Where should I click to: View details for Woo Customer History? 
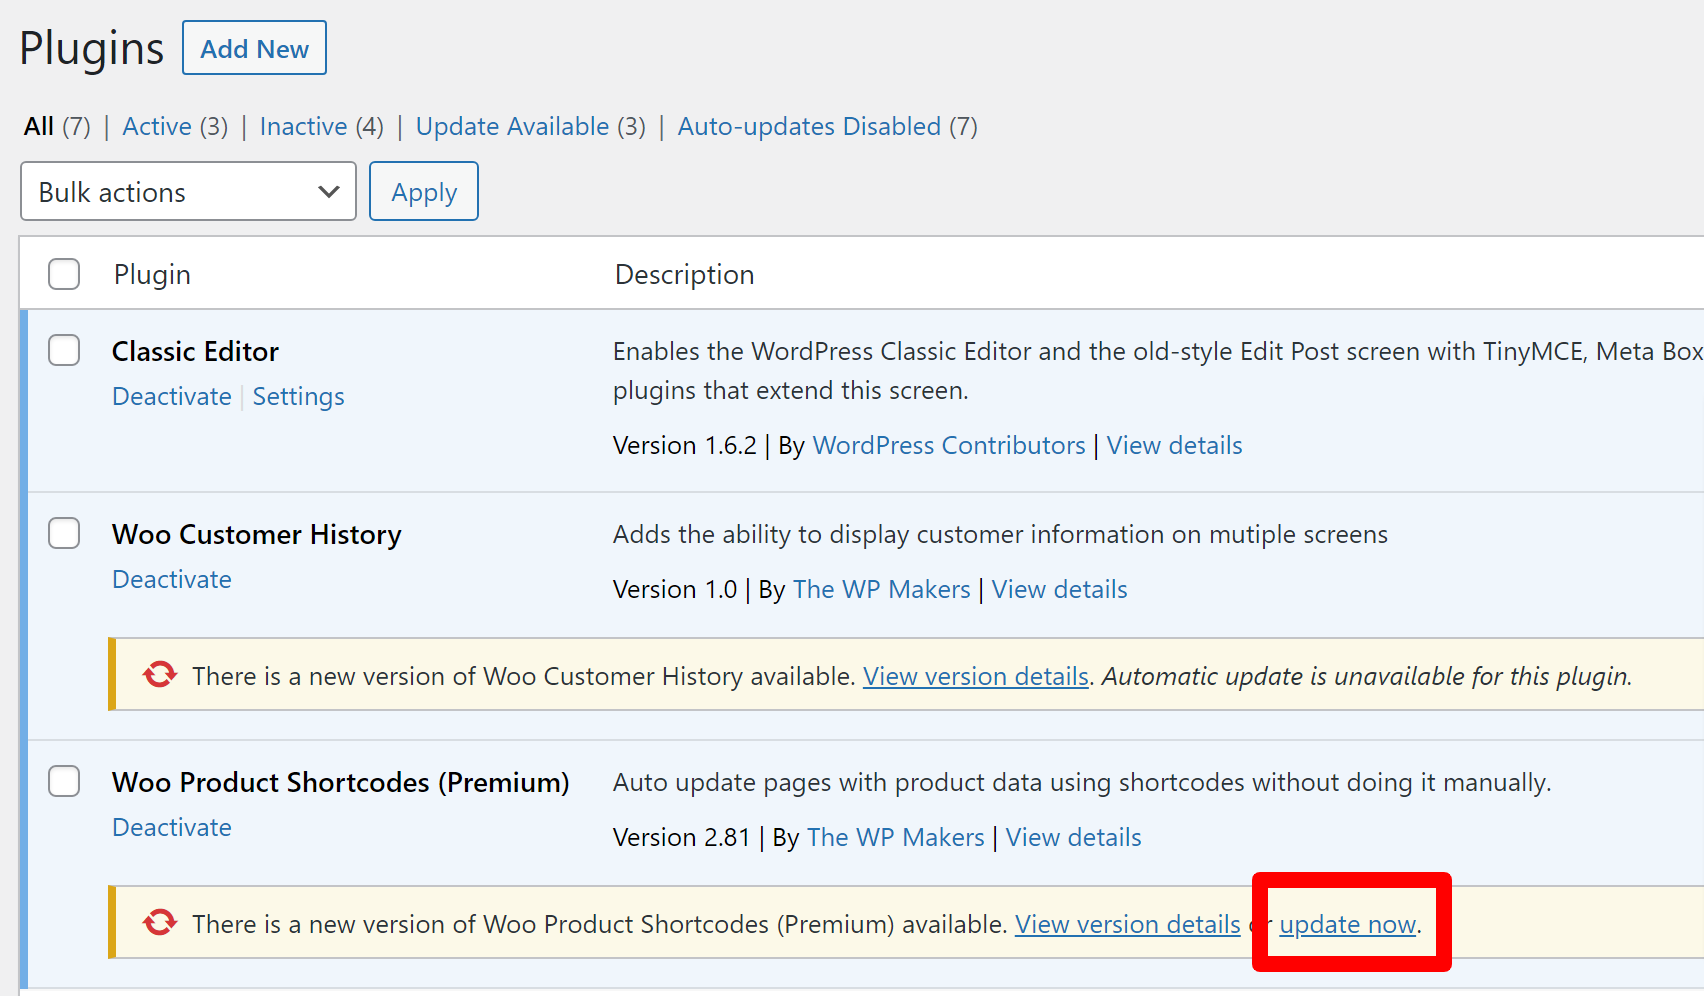click(x=1060, y=589)
